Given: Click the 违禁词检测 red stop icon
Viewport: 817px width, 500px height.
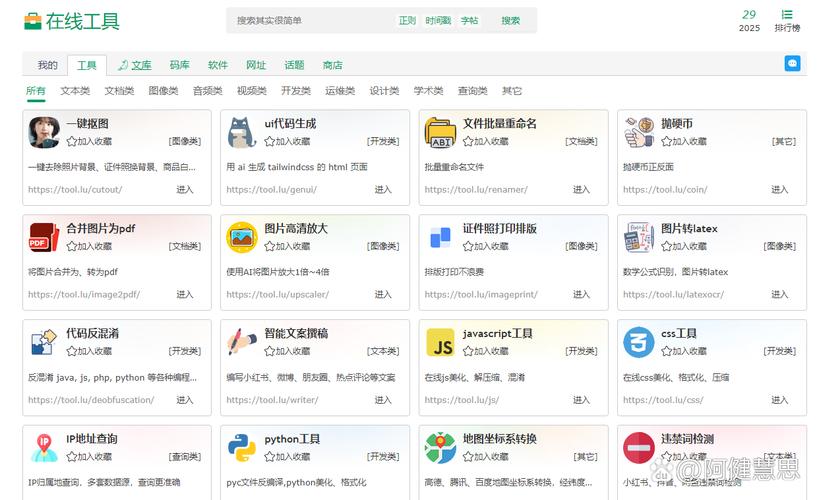Looking at the screenshot, I should [x=638, y=447].
